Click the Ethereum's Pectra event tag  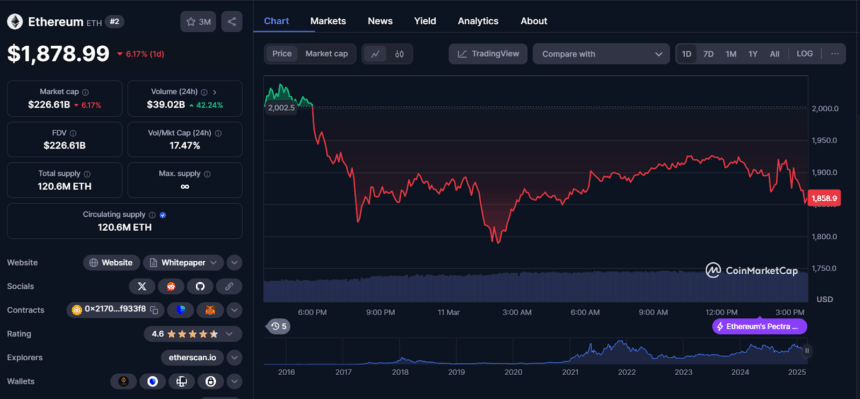760,326
